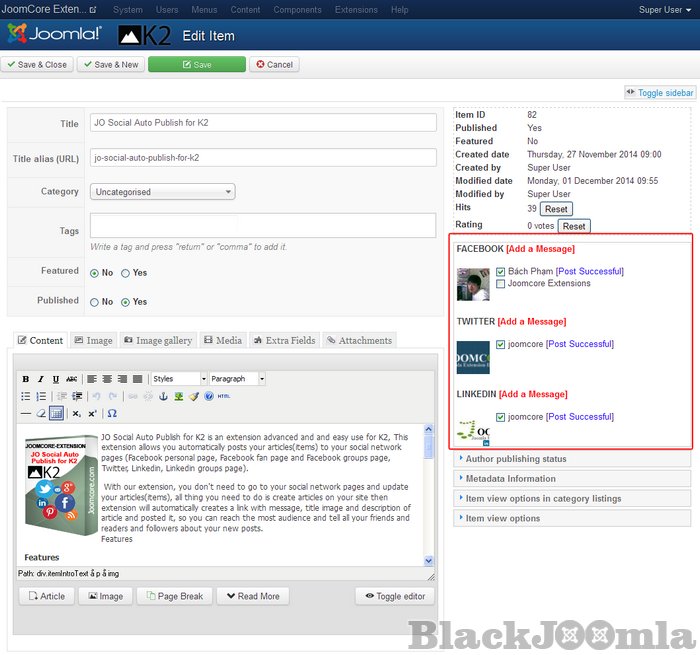Switch to the Image gallery tab
Image resolution: width=700 pixels, height=655 pixels.
(x=158, y=341)
